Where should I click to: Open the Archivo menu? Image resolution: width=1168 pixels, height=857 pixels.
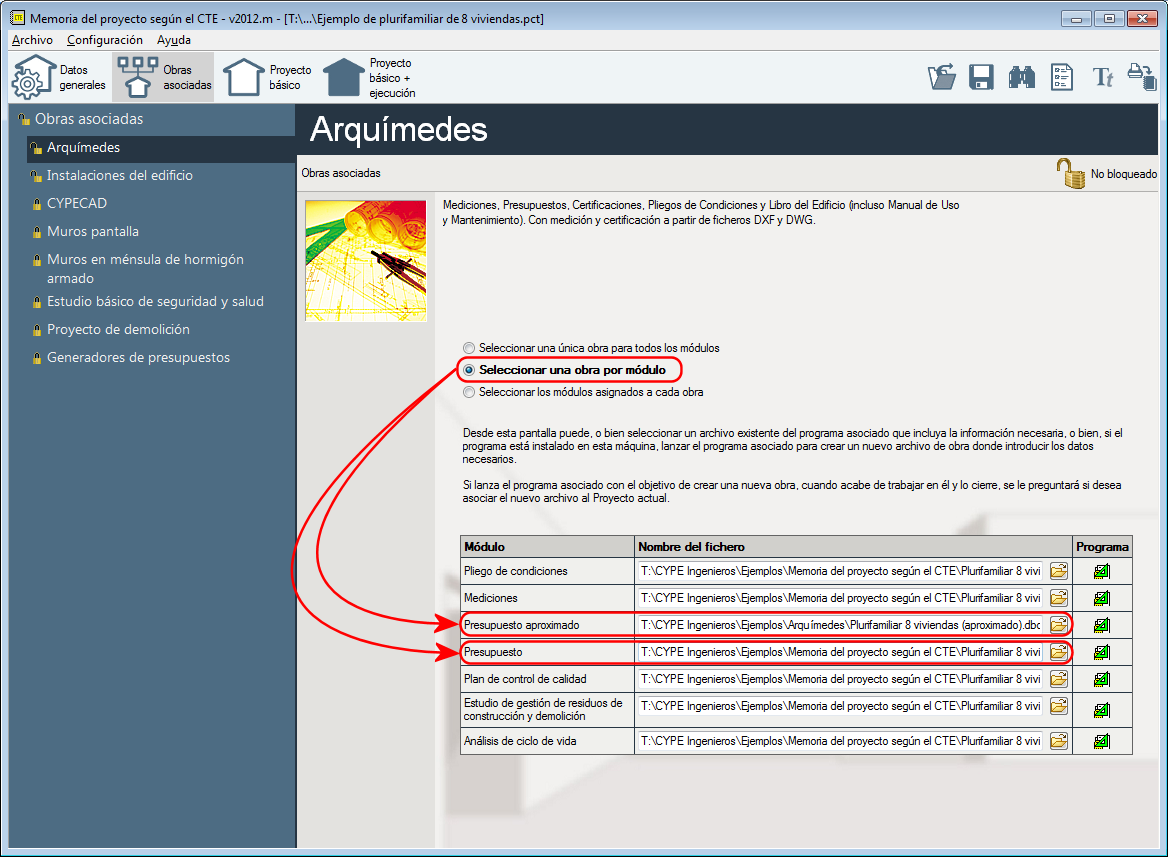(32, 40)
